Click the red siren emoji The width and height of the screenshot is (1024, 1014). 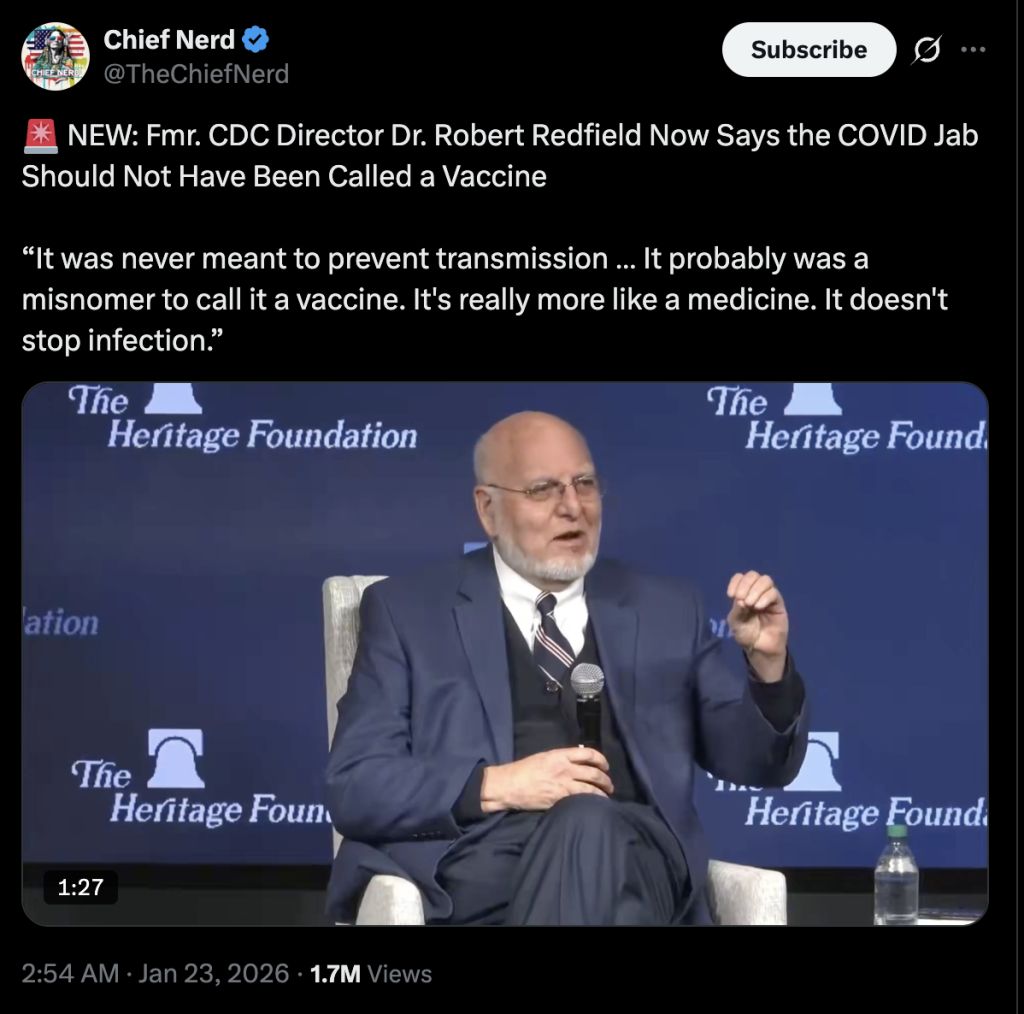point(38,135)
